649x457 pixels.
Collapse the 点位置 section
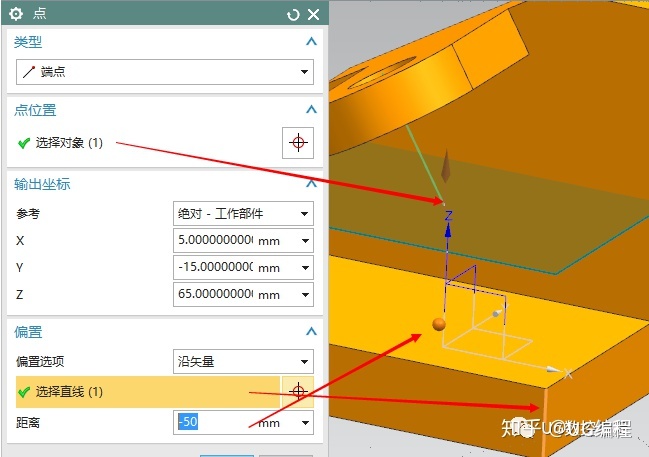coord(311,110)
